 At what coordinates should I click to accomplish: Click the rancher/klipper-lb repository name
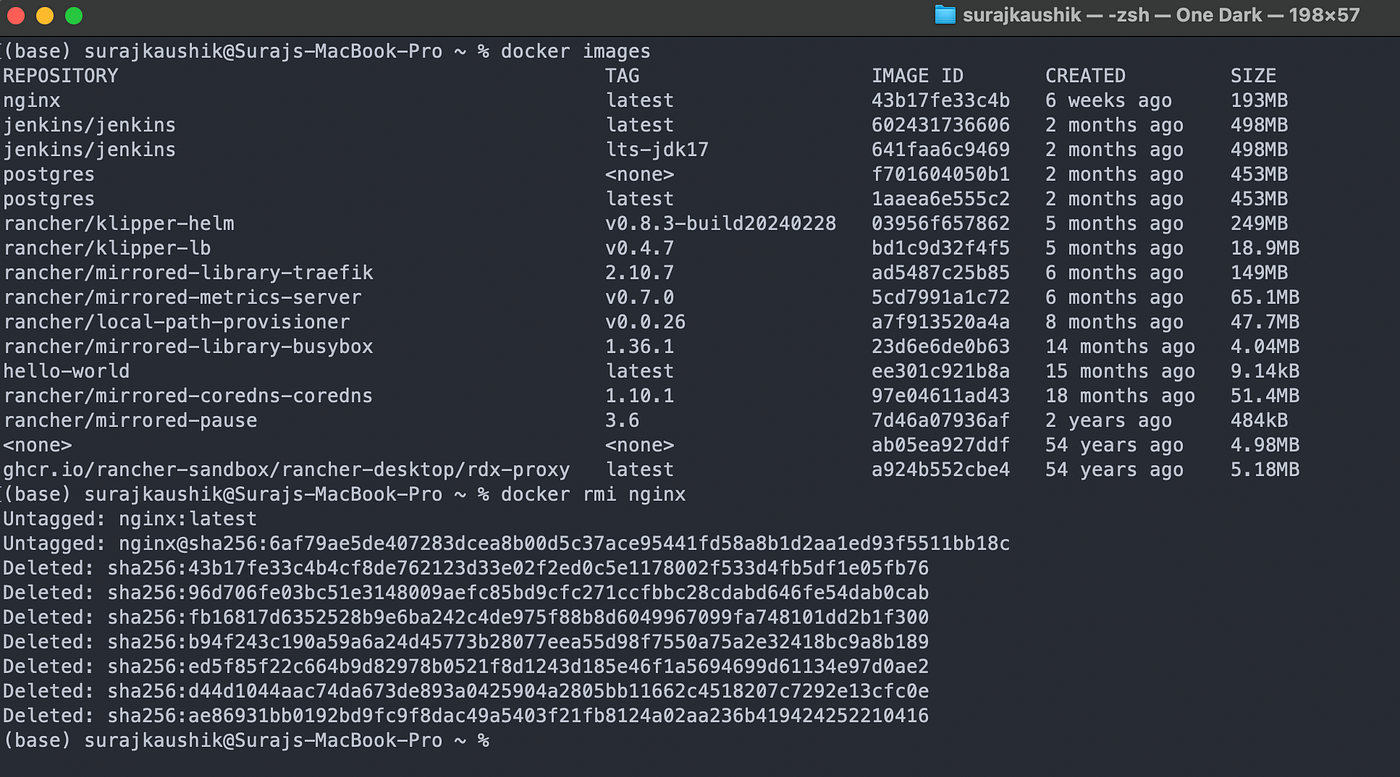pos(107,248)
